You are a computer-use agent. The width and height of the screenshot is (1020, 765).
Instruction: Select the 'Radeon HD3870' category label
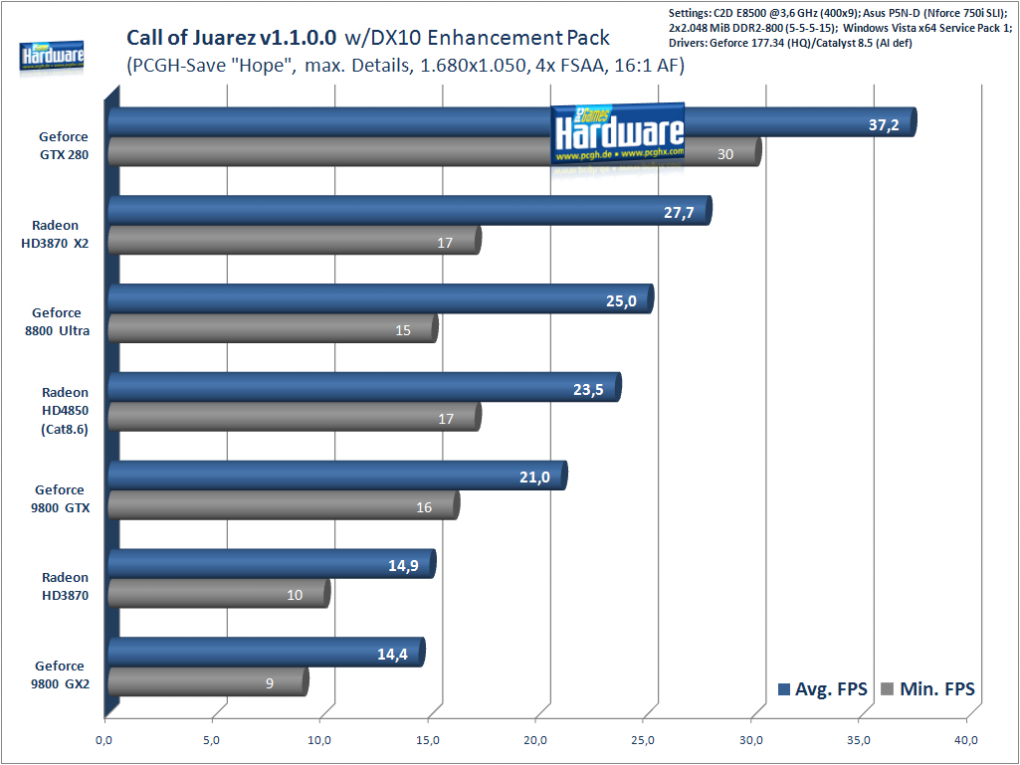(65, 586)
